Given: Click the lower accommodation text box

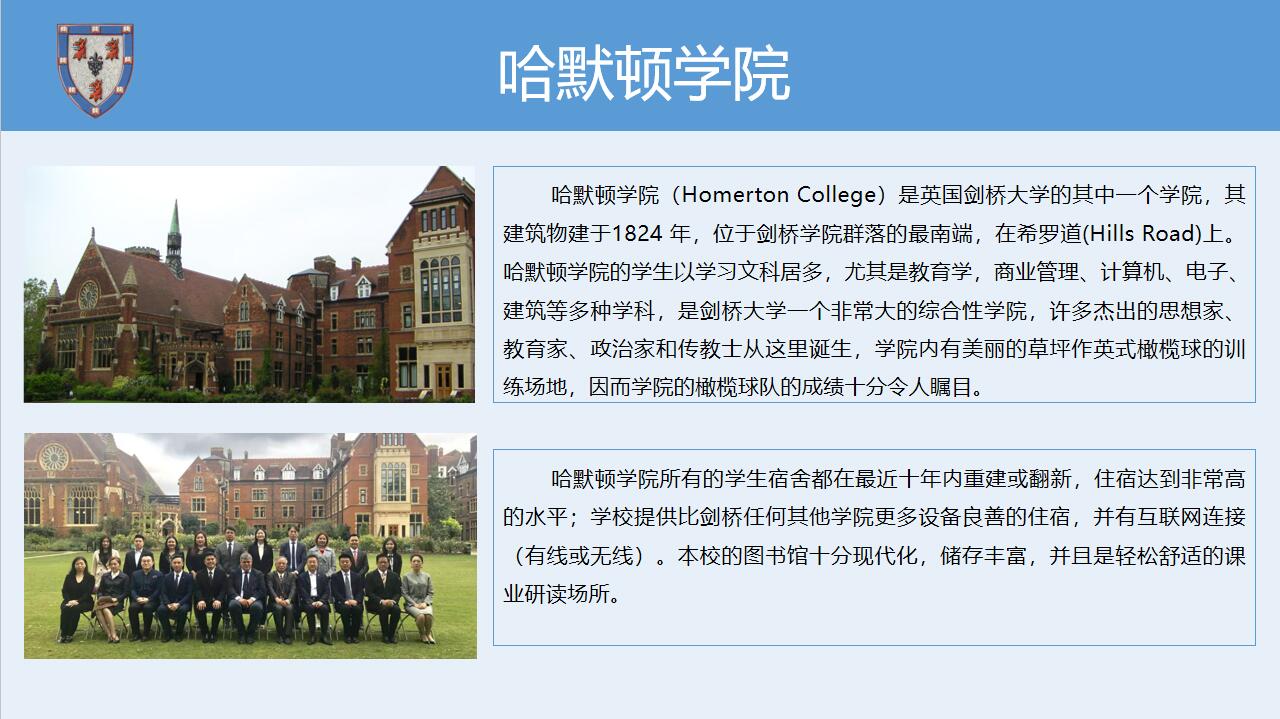Looking at the screenshot, I should (x=875, y=545).
